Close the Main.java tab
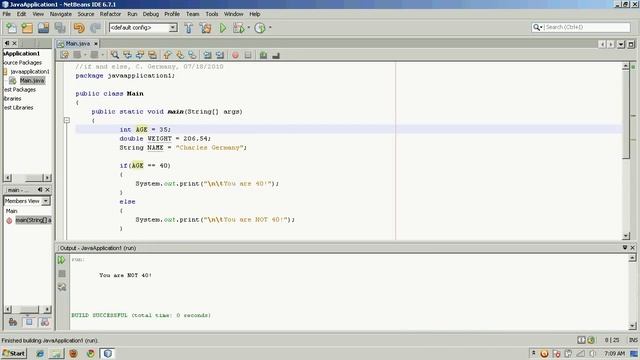This screenshot has width=640, height=360. (x=96, y=43)
